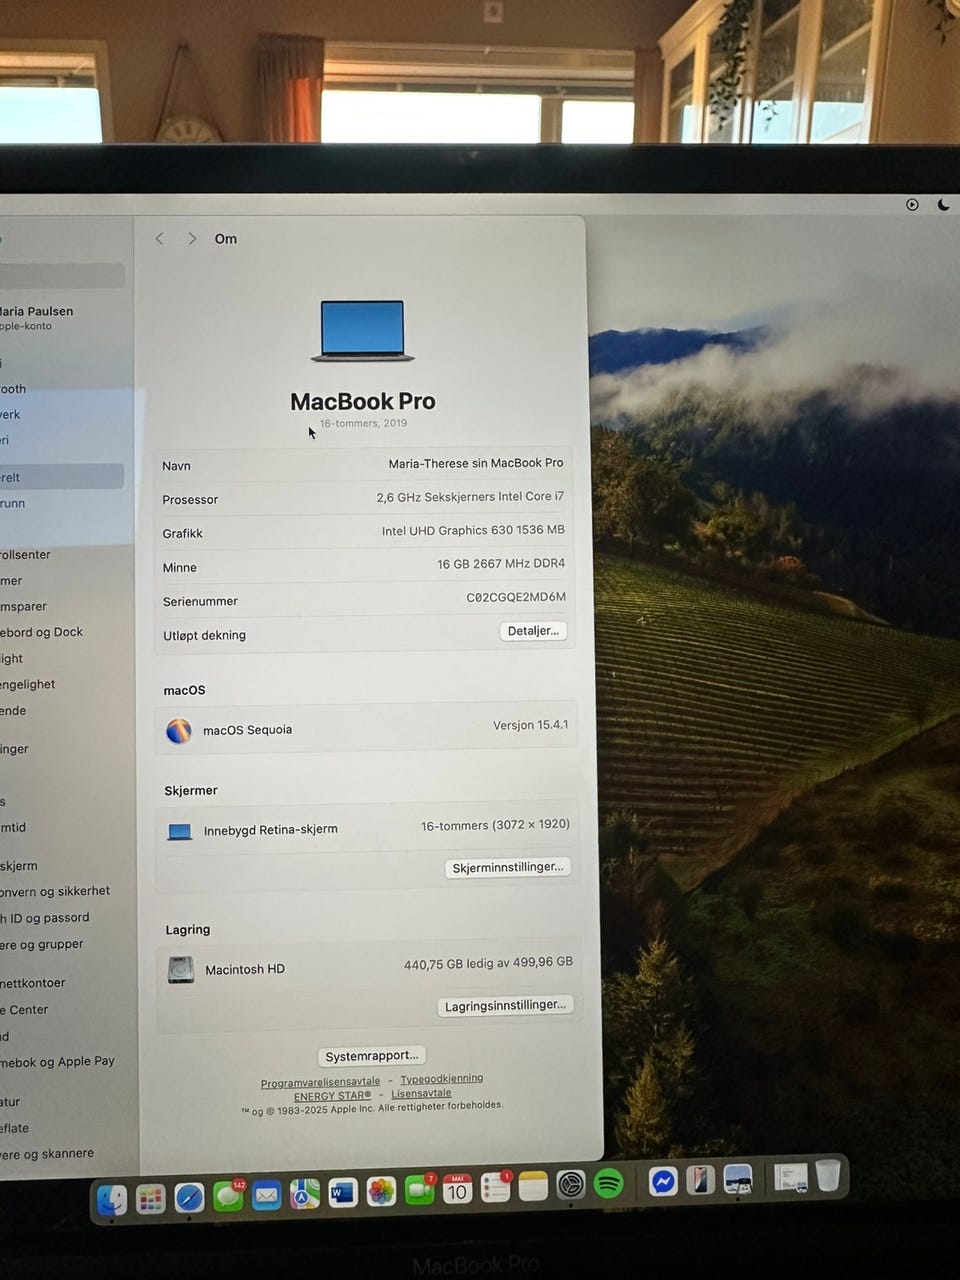Open the ENERGY STAR link

(x=332, y=1096)
